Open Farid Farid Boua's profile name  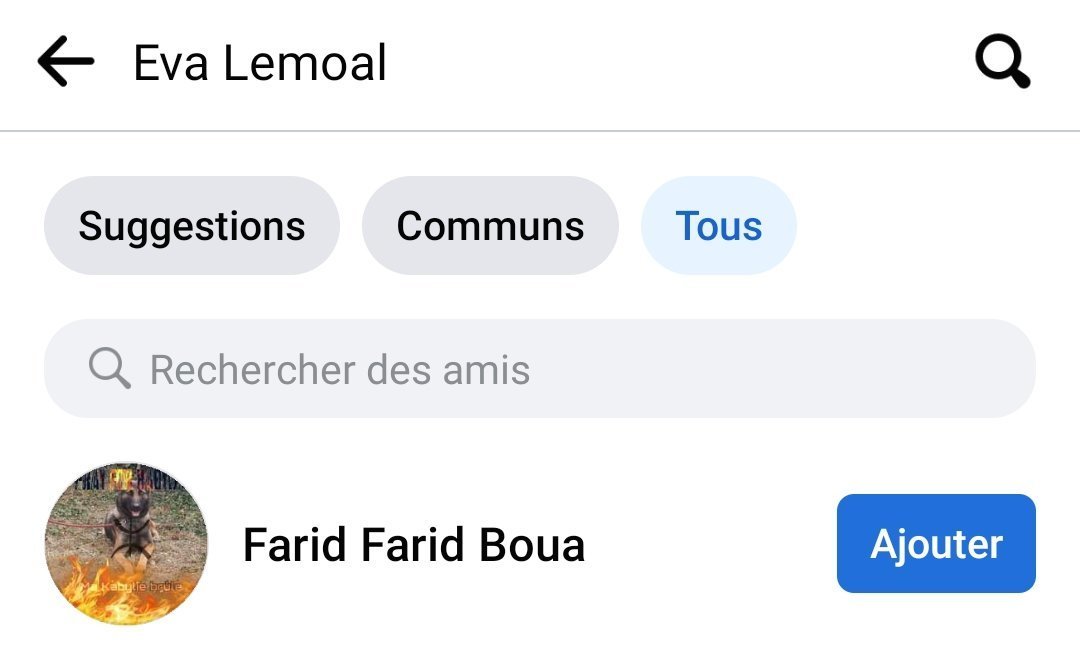coord(414,546)
